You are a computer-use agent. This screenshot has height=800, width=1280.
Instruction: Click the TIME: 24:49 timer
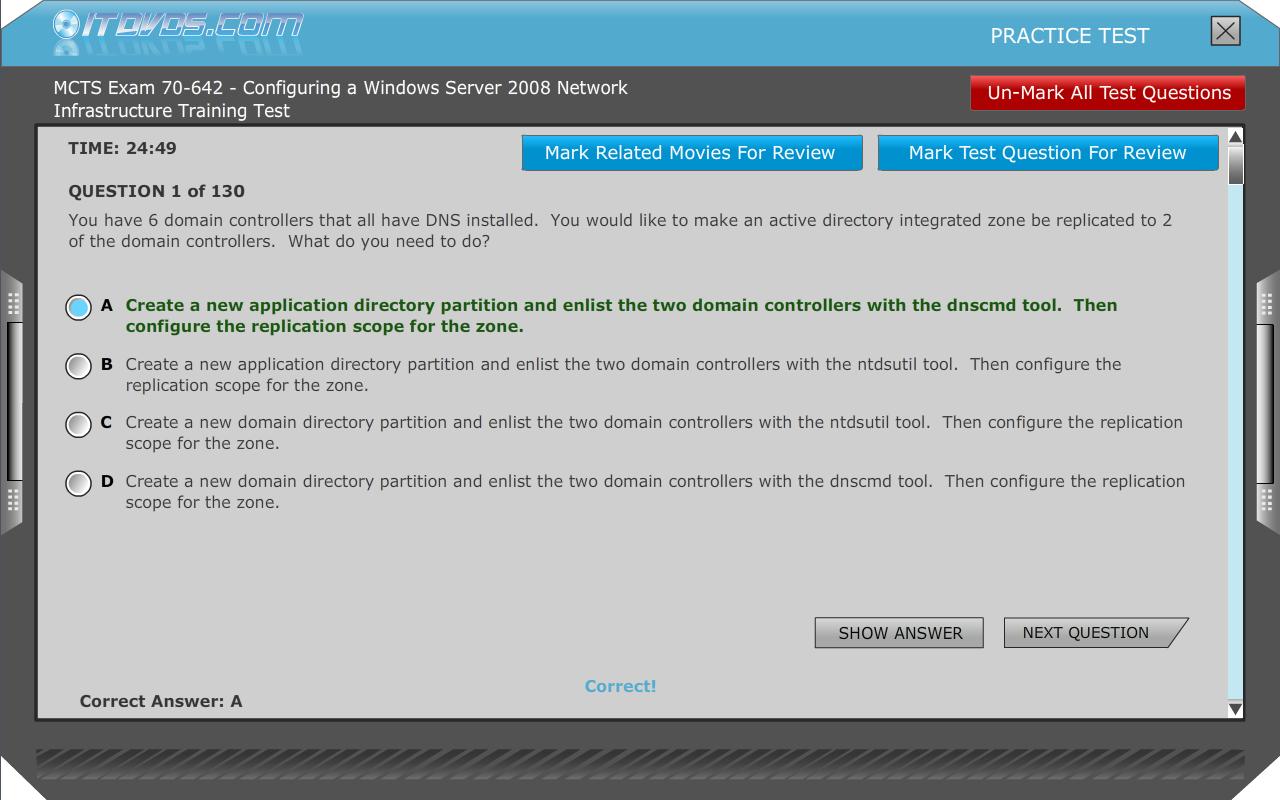click(x=122, y=148)
